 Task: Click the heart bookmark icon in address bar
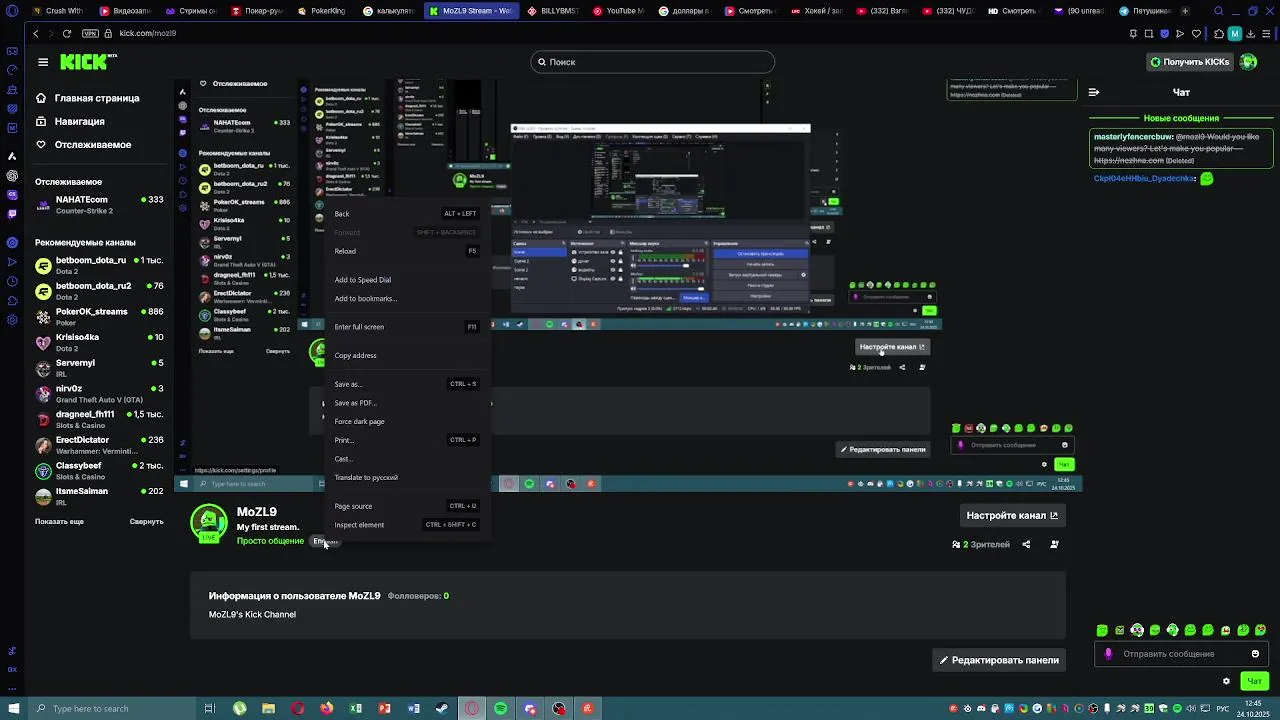[1196, 34]
